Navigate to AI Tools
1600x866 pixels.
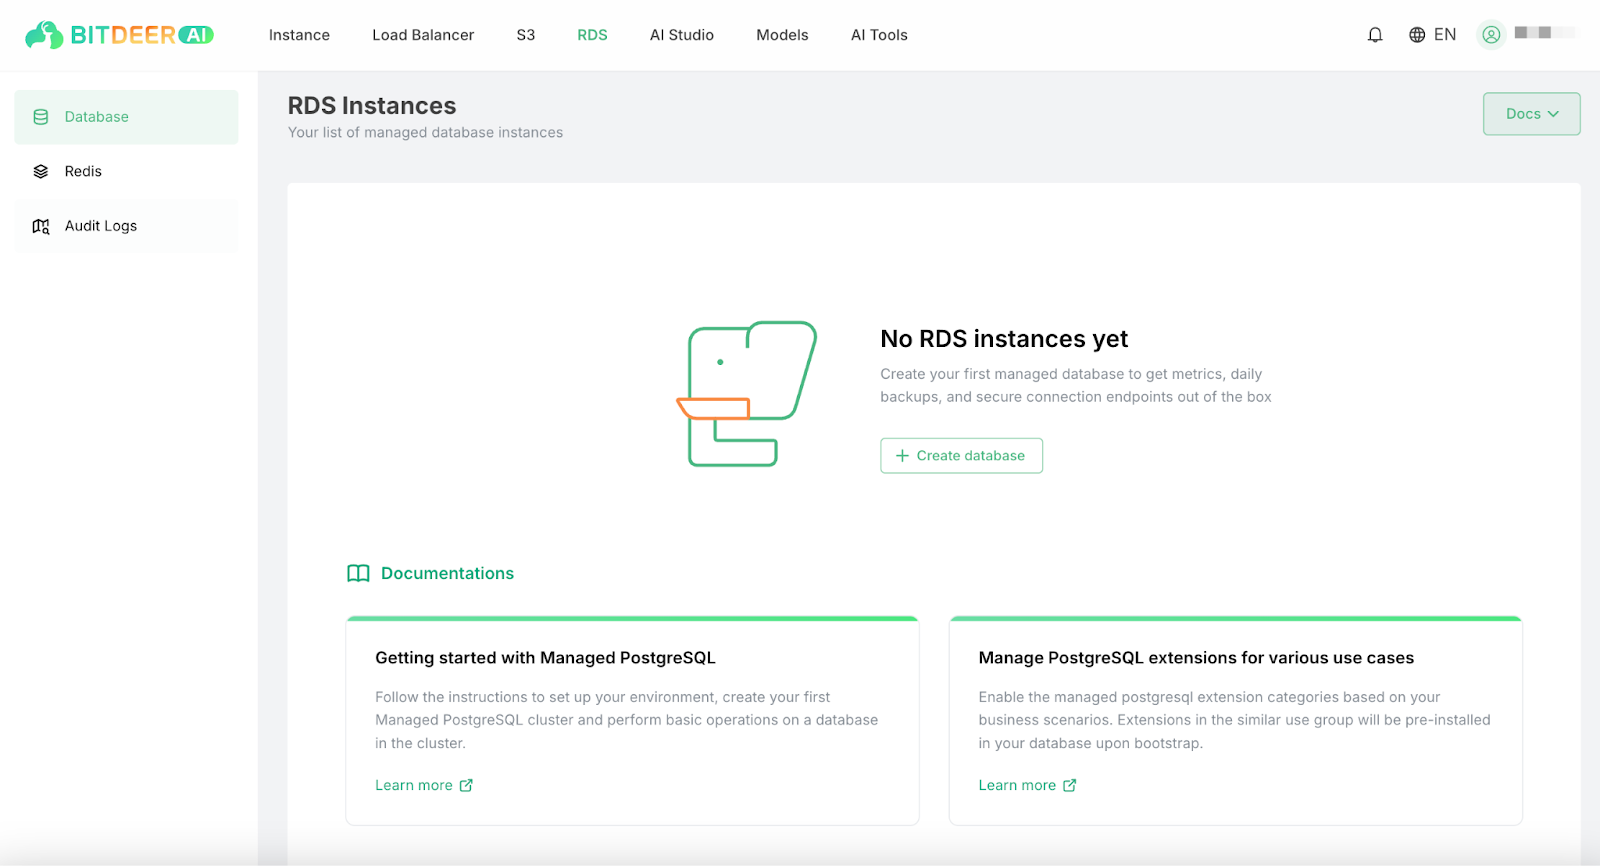pos(879,35)
